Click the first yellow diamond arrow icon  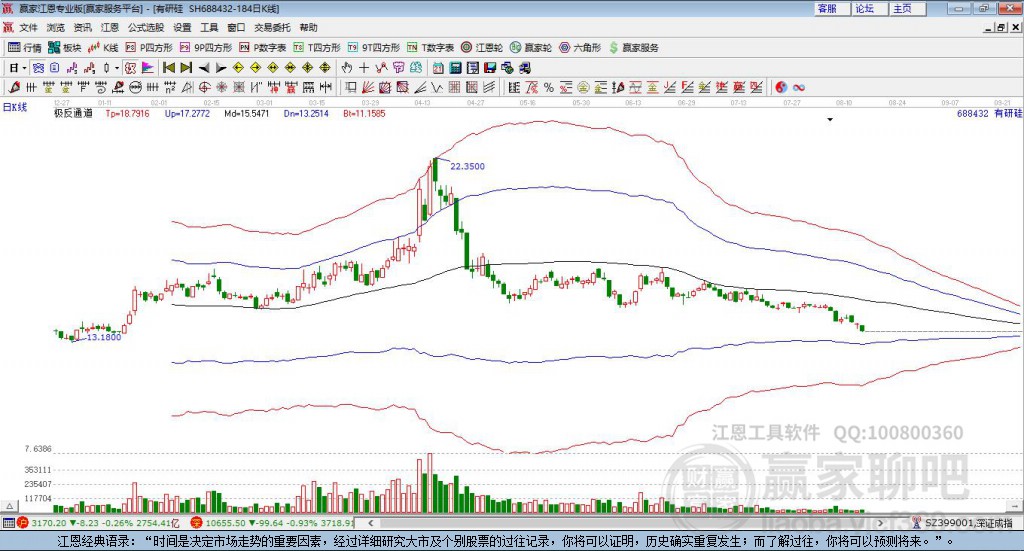pos(238,68)
